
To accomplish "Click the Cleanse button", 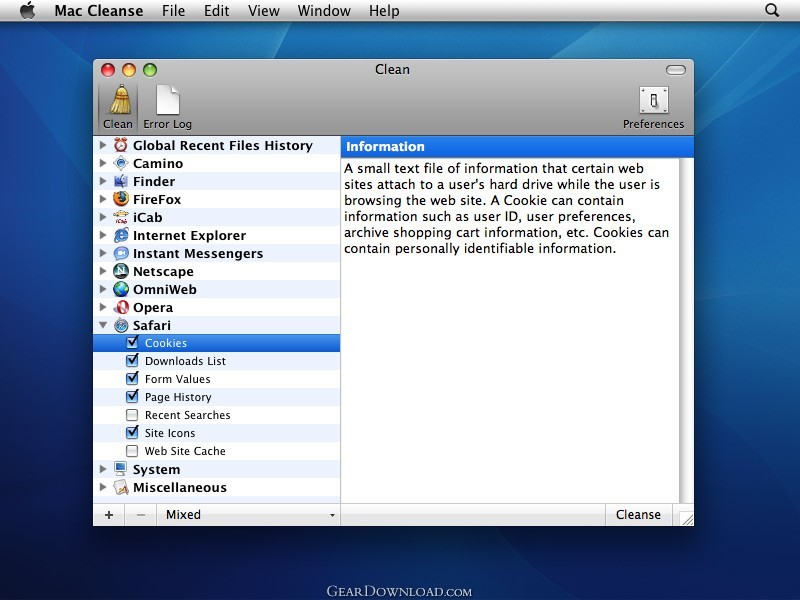I will (638, 514).
